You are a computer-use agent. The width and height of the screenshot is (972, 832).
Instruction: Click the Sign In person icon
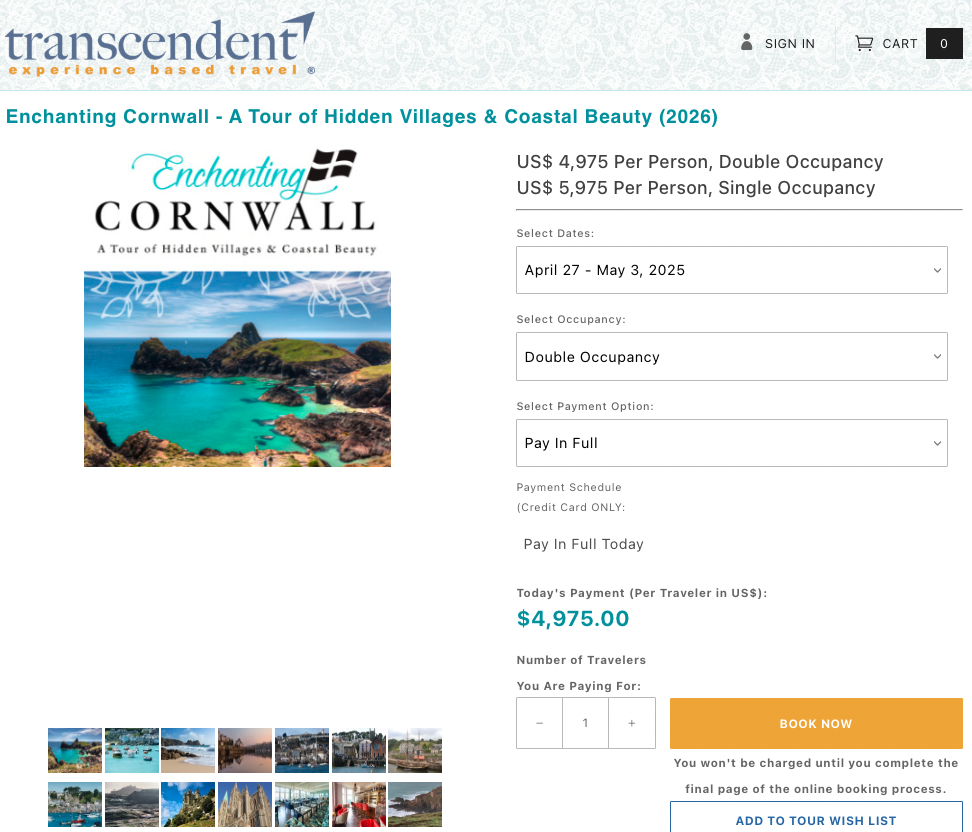(x=746, y=42)
